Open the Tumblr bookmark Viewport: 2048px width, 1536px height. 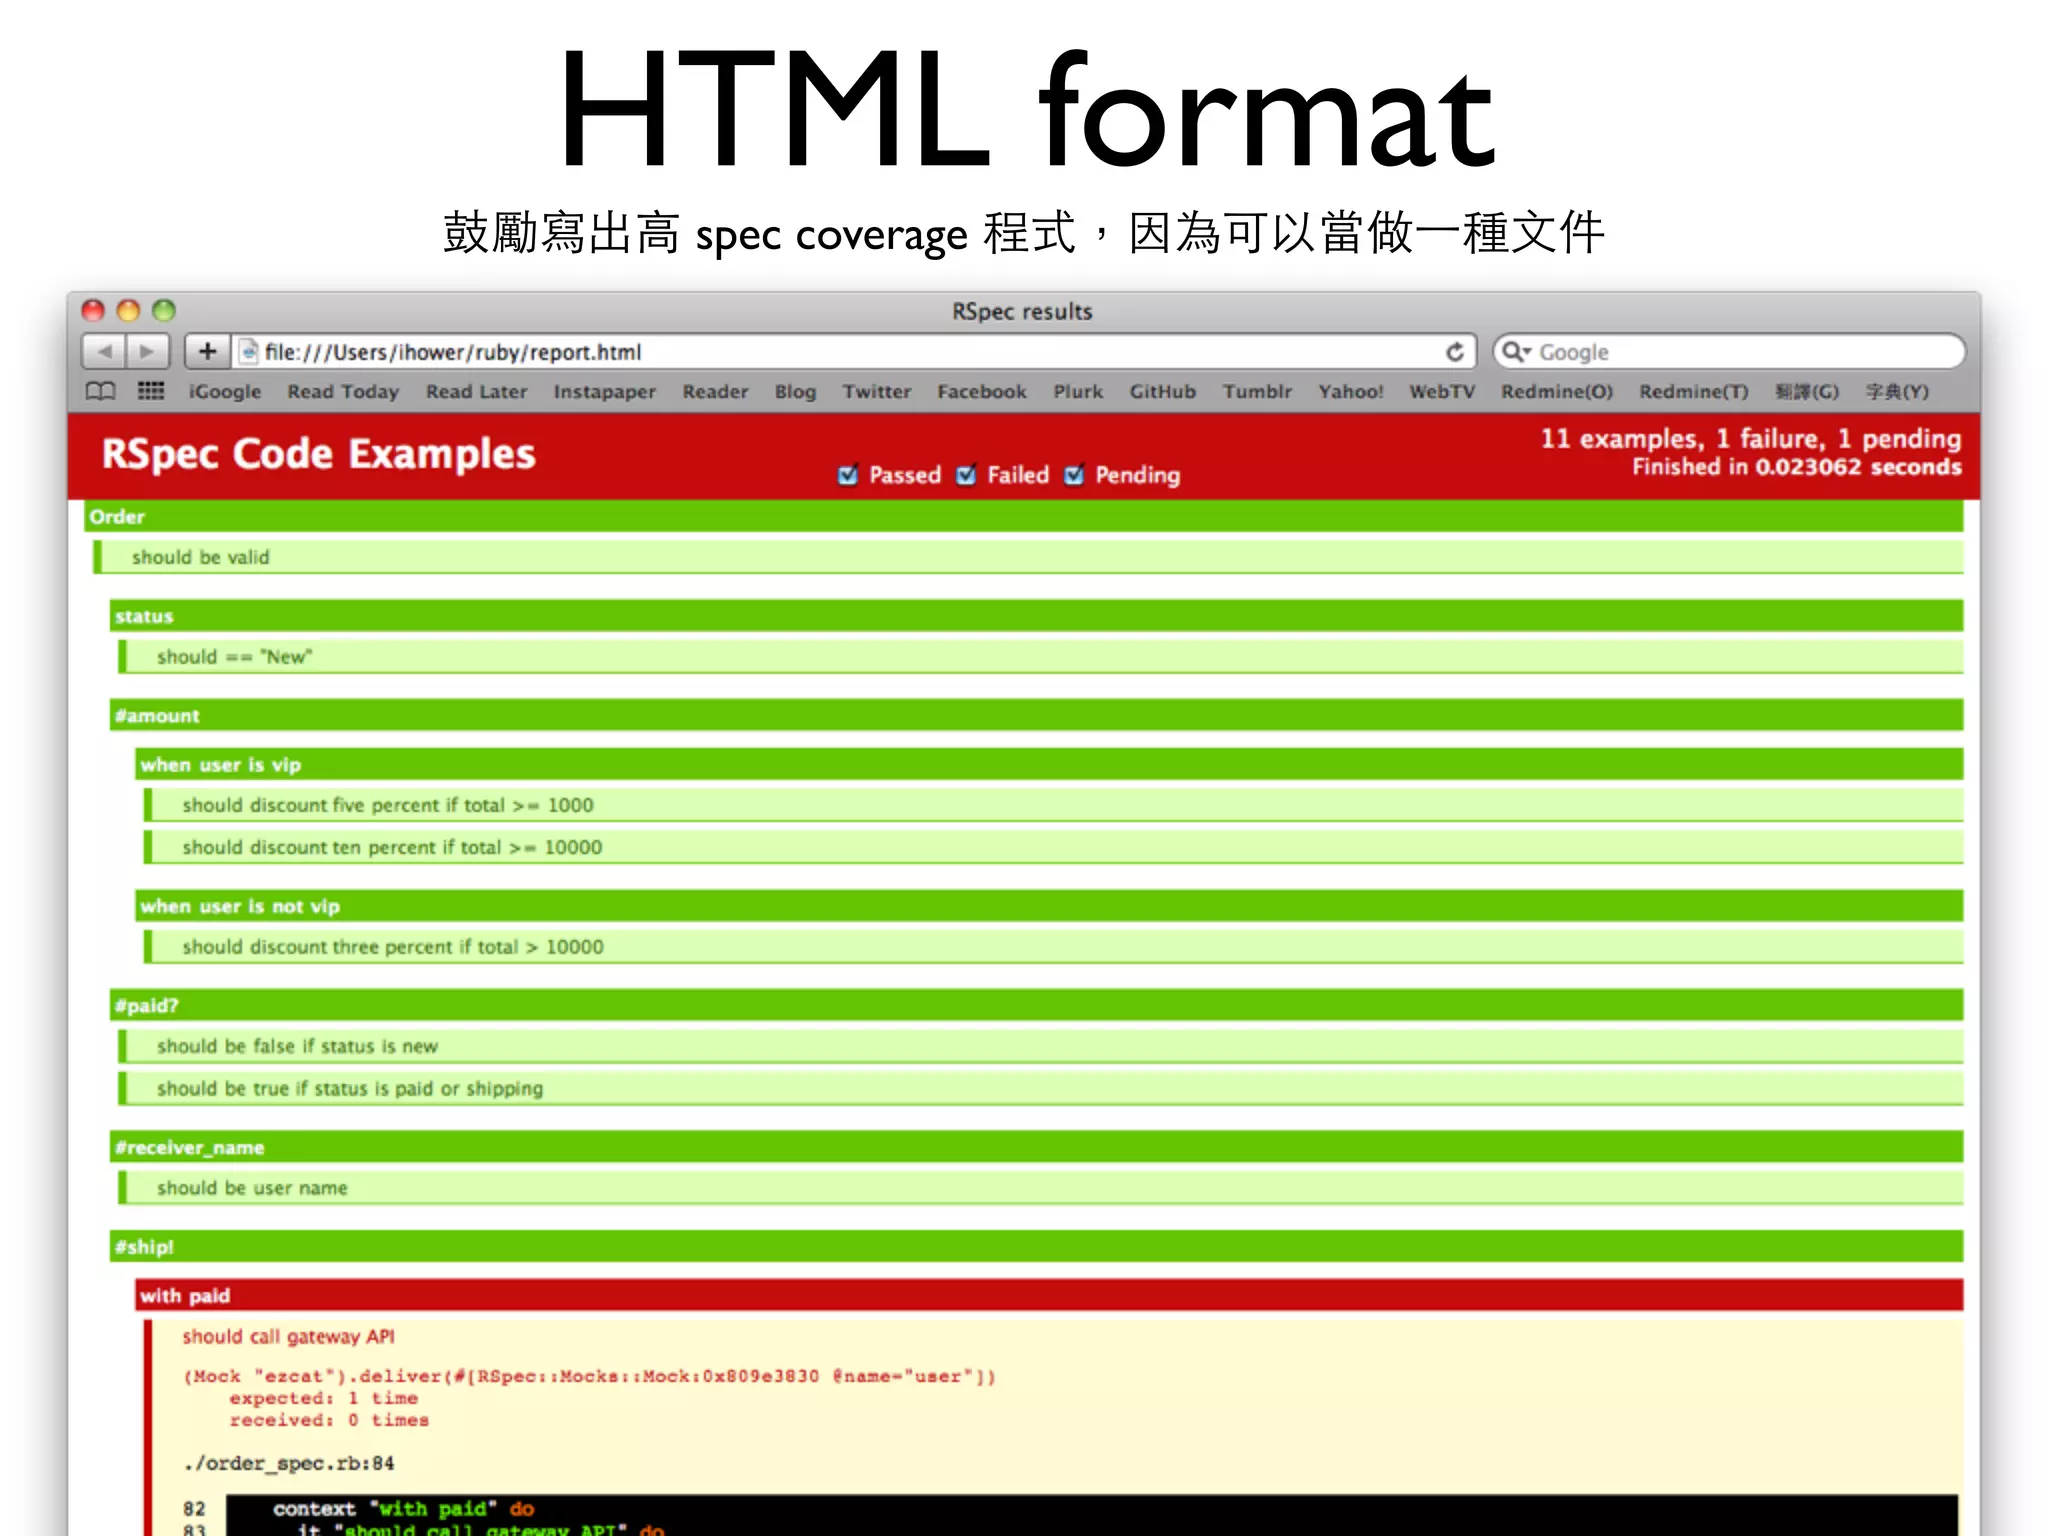(x=1257, y=392)
